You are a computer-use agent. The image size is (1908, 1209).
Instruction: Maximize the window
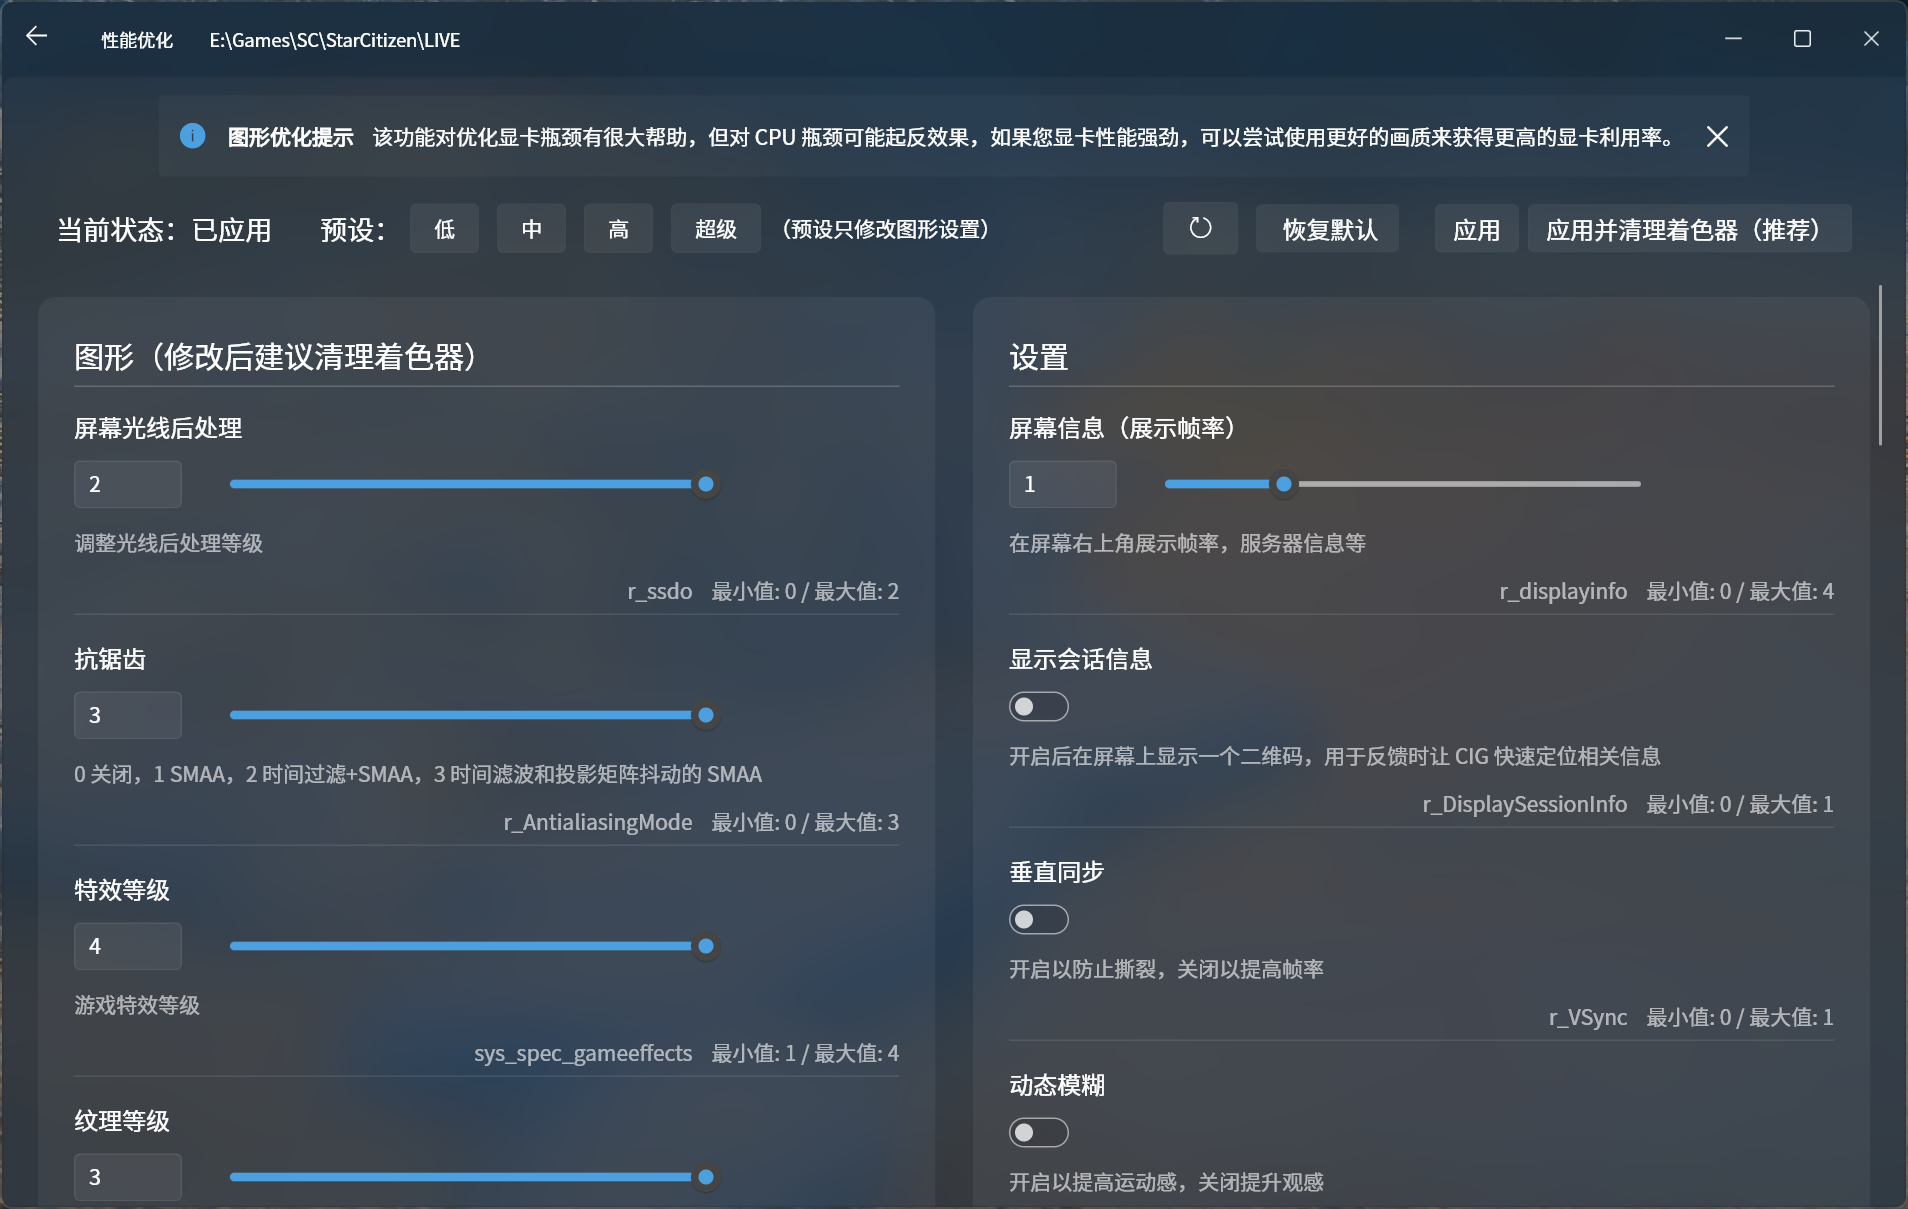pos(1802,38)
